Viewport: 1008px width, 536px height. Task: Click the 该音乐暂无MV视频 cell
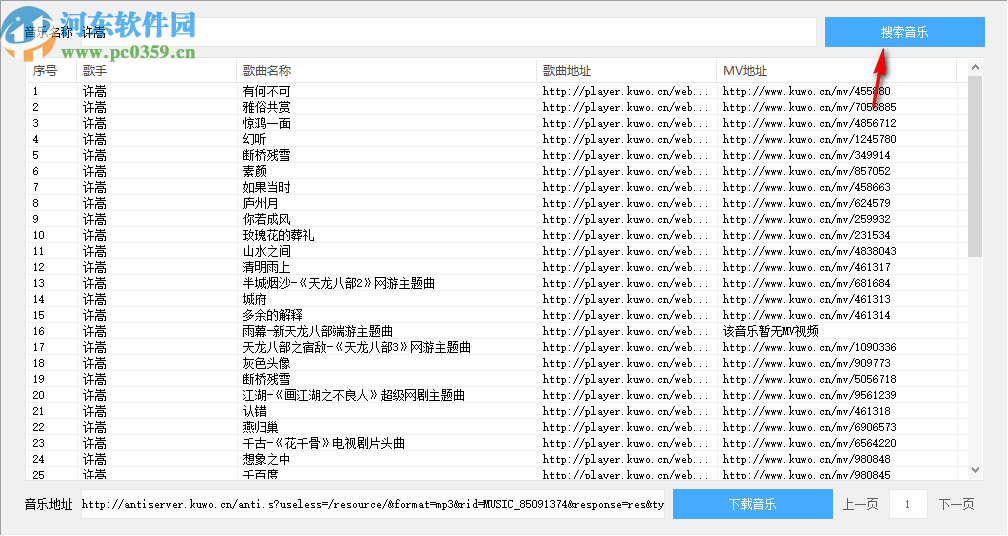(x=771, y=332)
